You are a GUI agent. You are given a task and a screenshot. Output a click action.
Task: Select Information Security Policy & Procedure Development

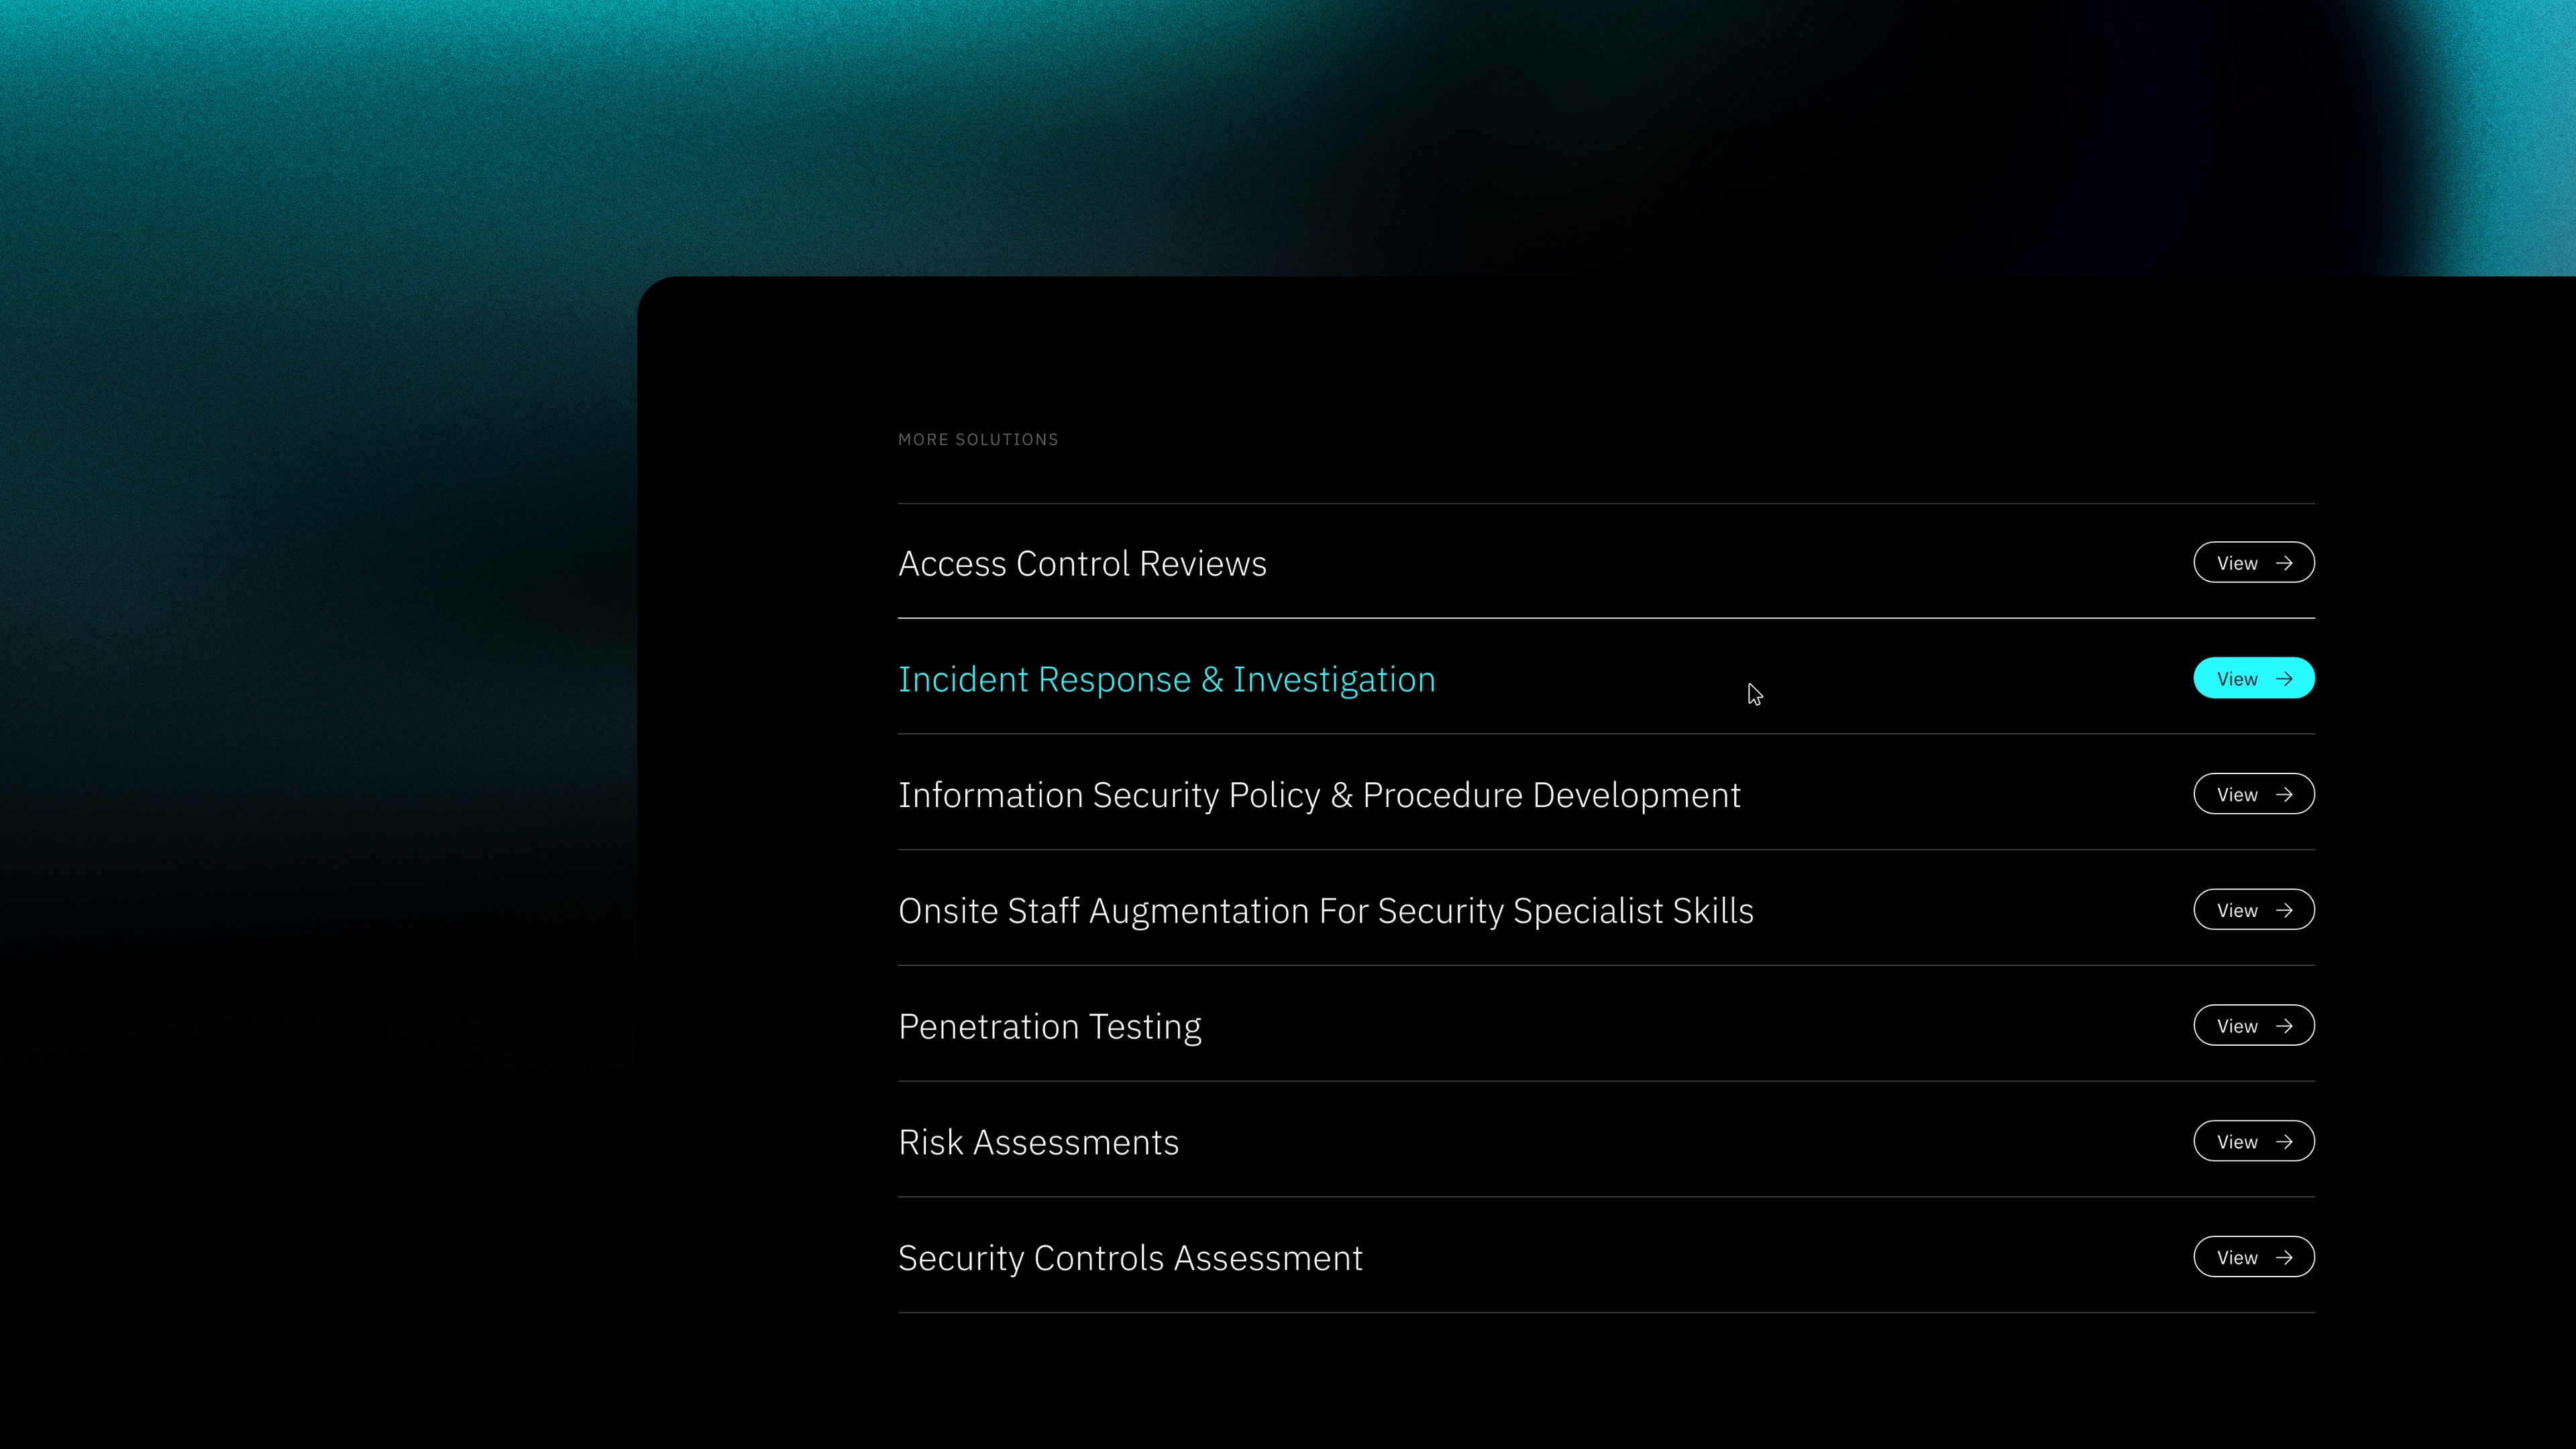[1319, 796]
